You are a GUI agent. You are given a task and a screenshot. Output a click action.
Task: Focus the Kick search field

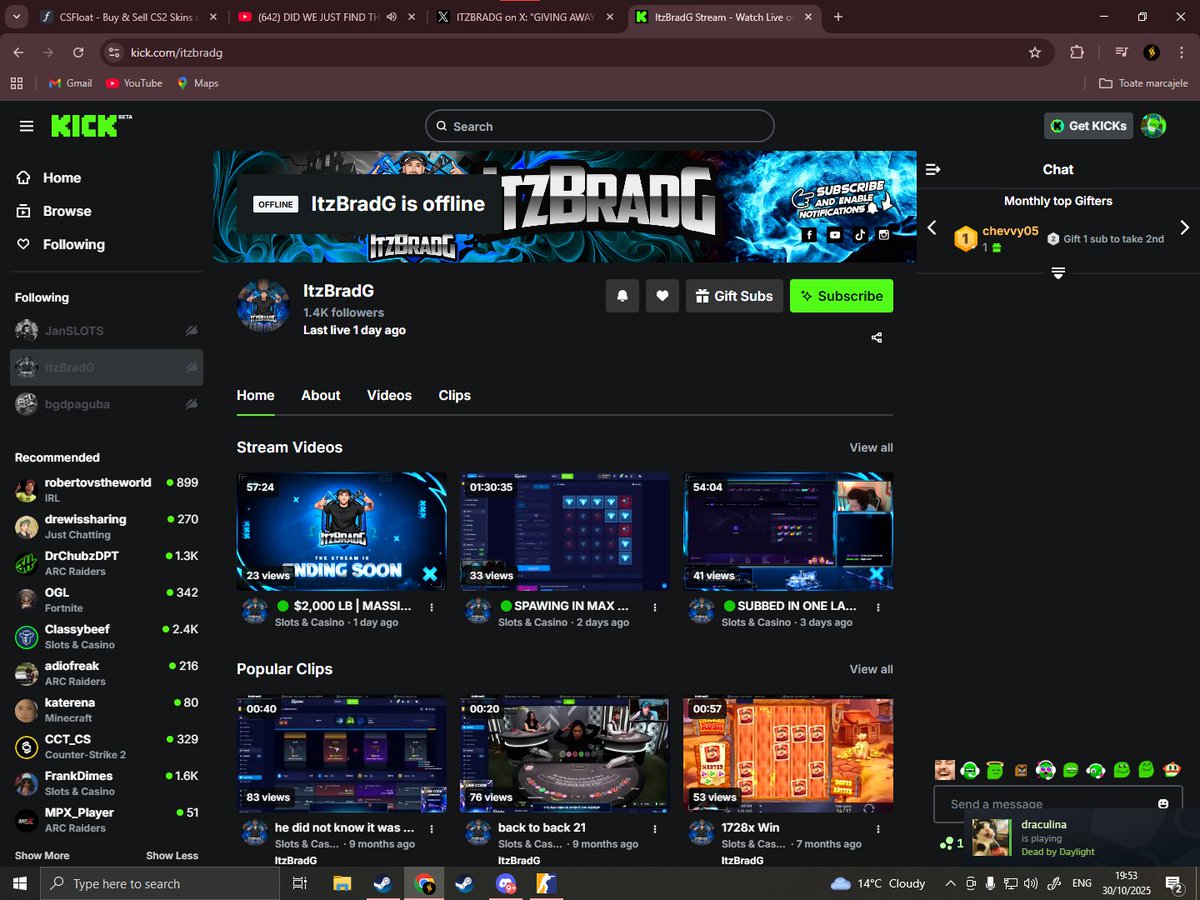click(x=600, y=126)
